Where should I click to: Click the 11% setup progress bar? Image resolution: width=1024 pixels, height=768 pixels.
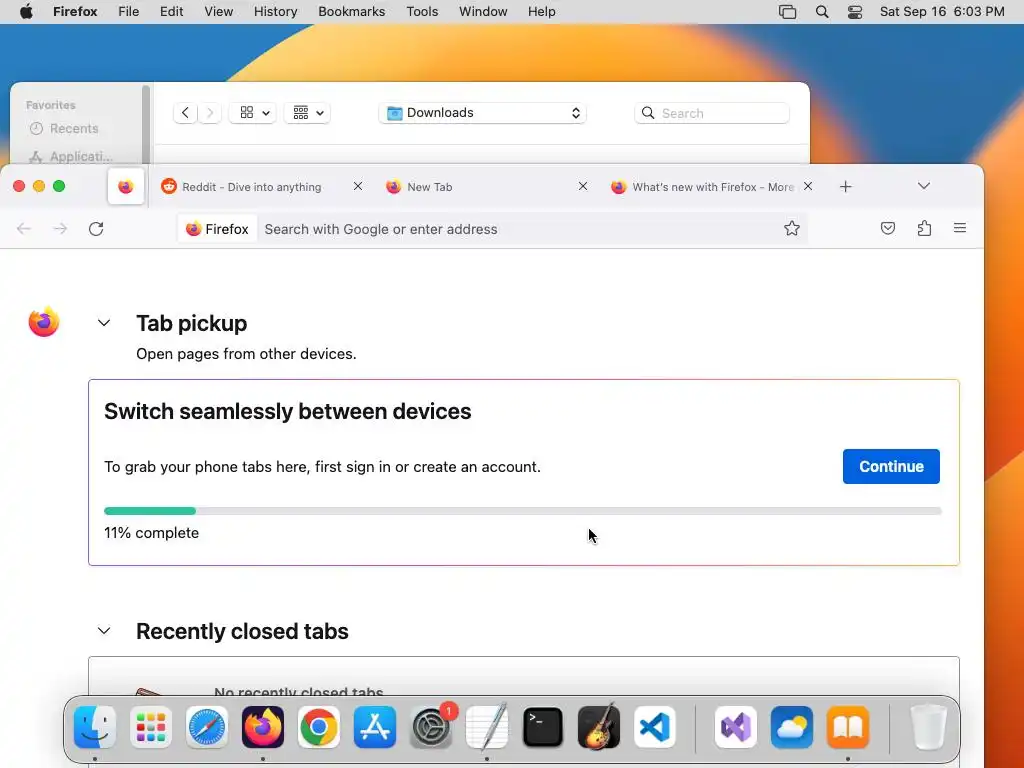[522, 511]
